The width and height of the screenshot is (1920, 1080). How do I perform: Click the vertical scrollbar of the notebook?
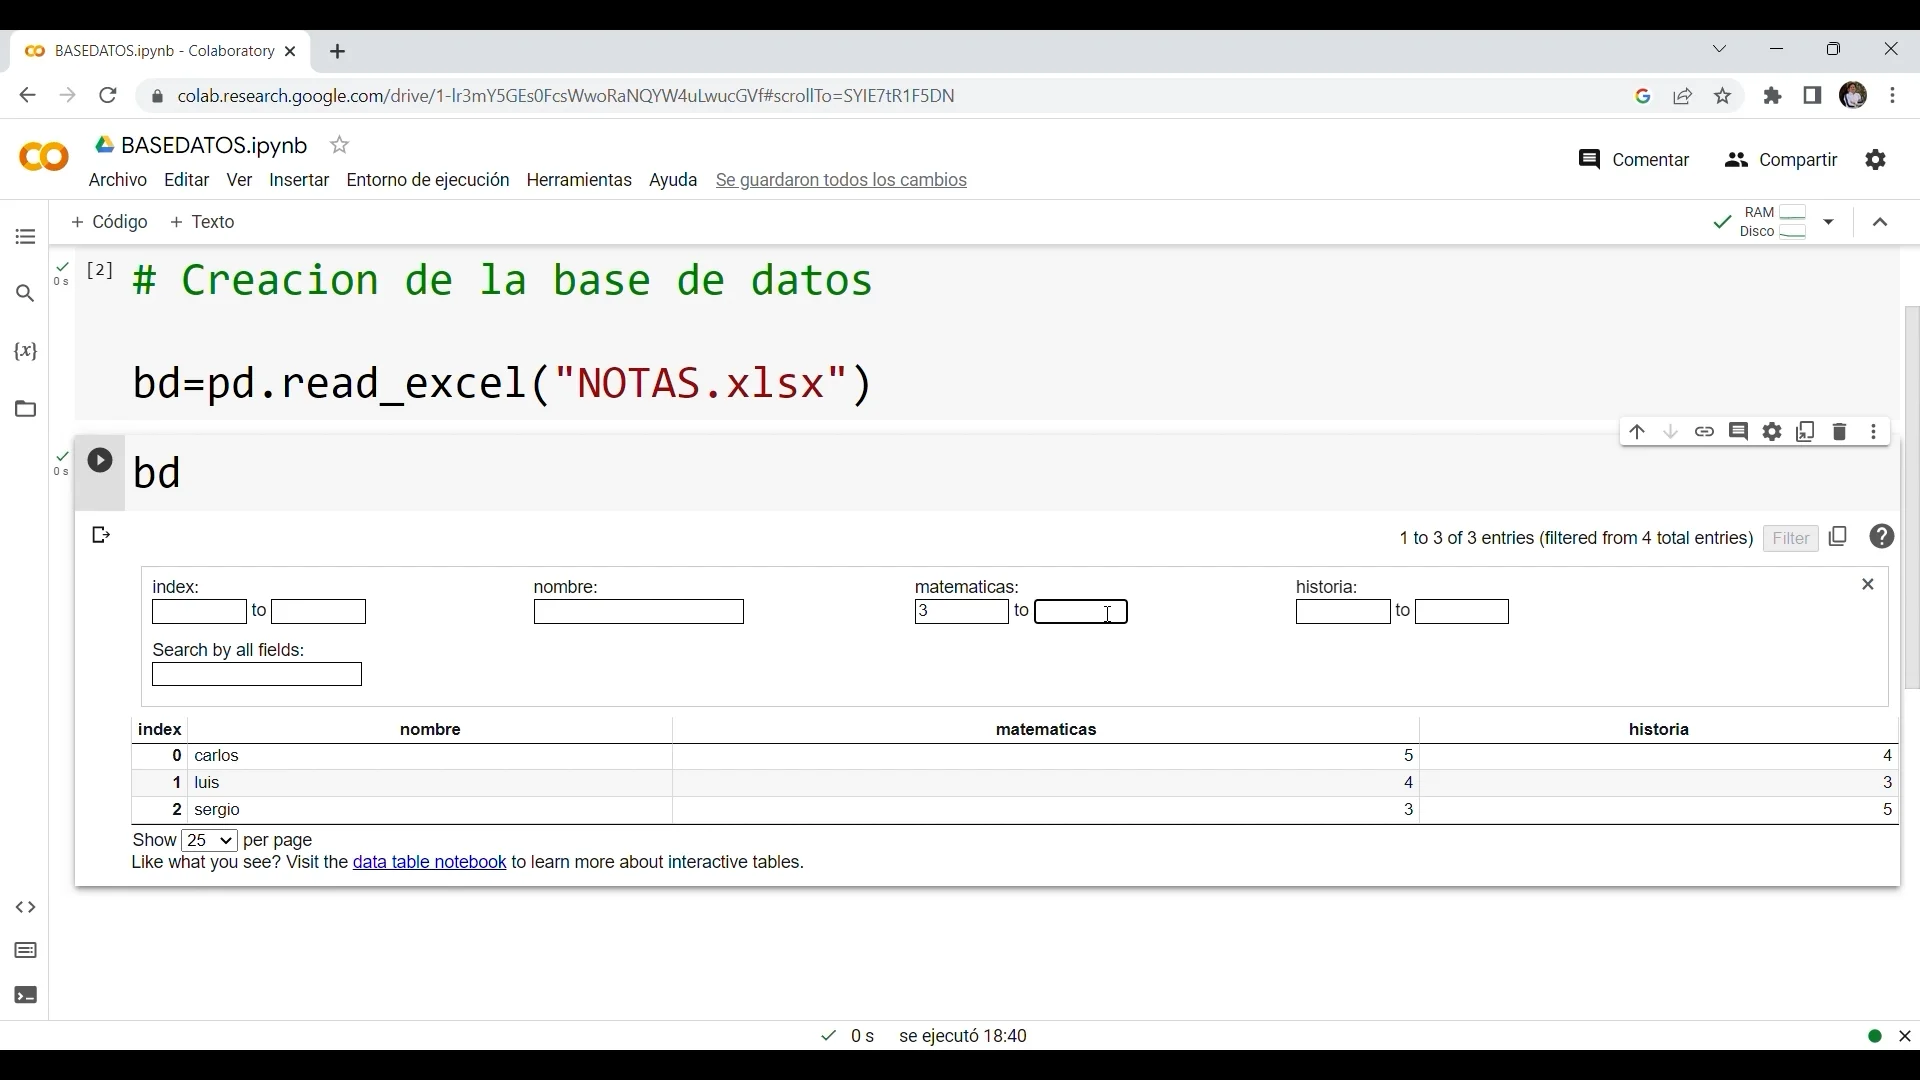[x=1911, y=500]
